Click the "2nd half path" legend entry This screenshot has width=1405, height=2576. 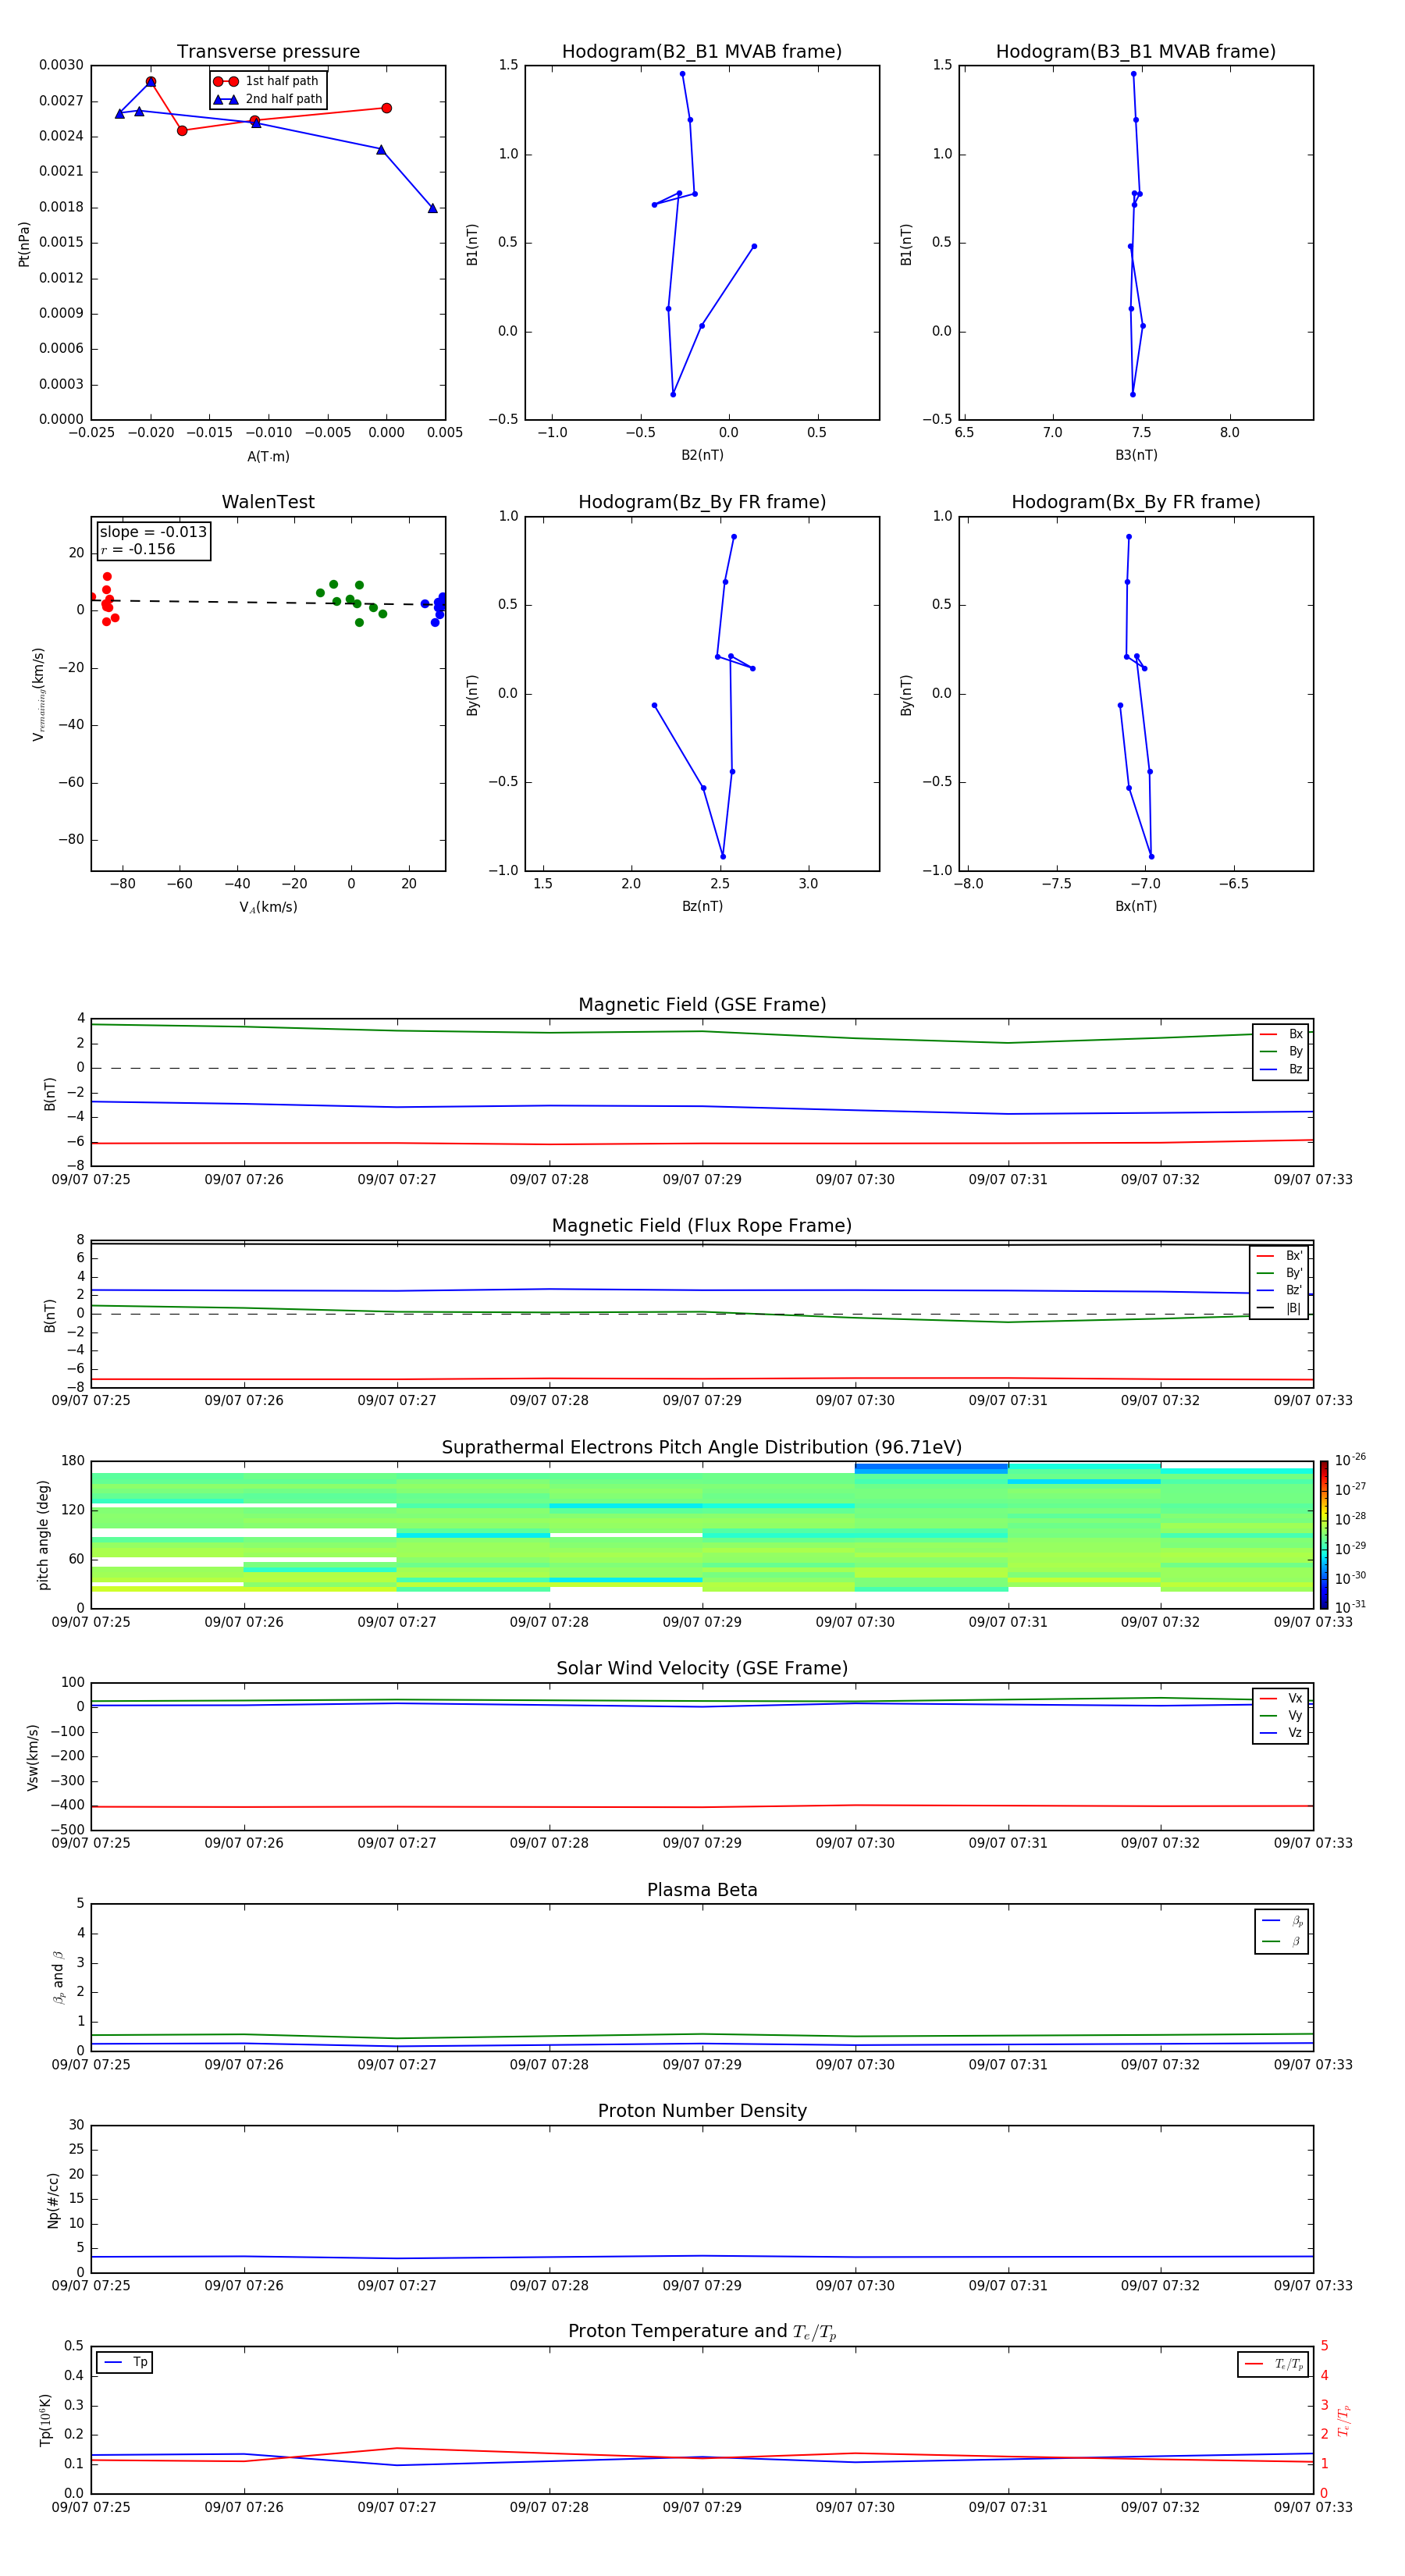[x=268, y=99]
